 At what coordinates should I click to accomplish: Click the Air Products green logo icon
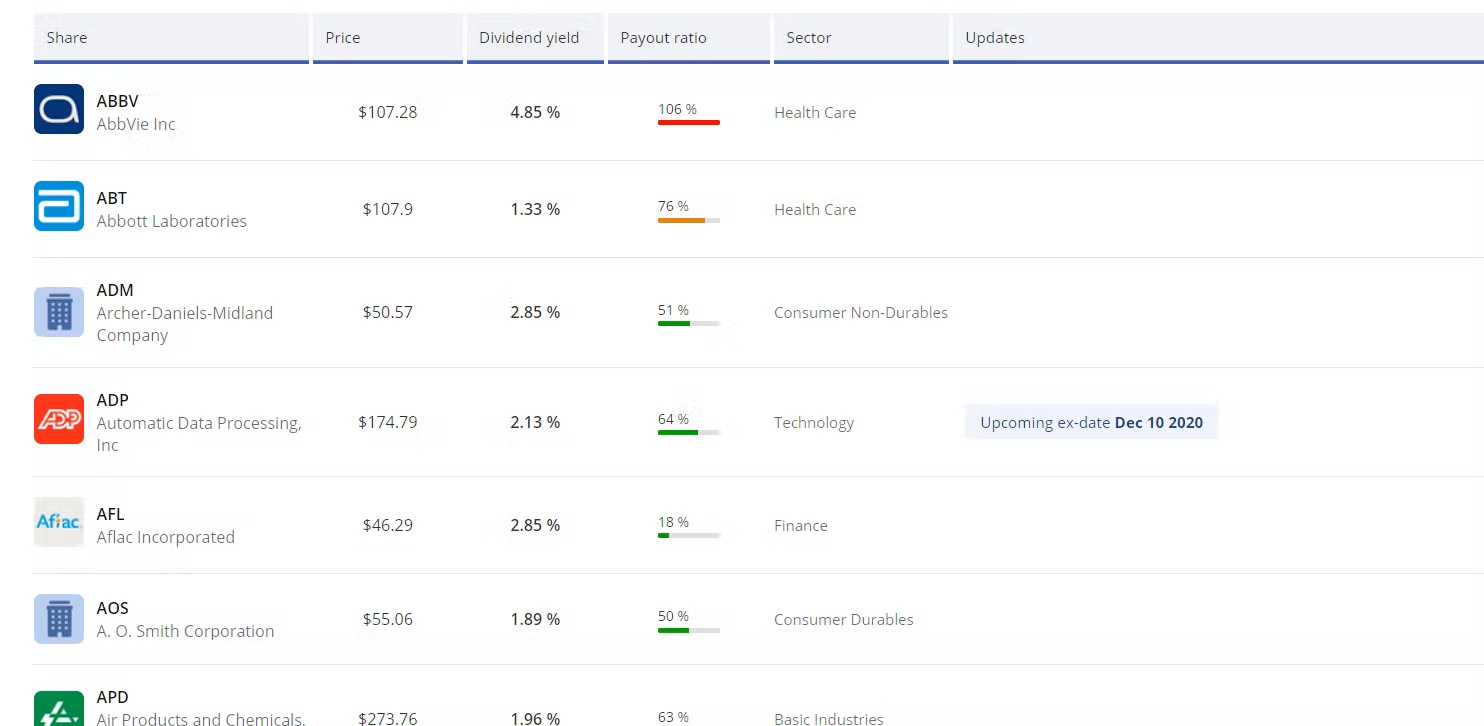tap(59, 709)
